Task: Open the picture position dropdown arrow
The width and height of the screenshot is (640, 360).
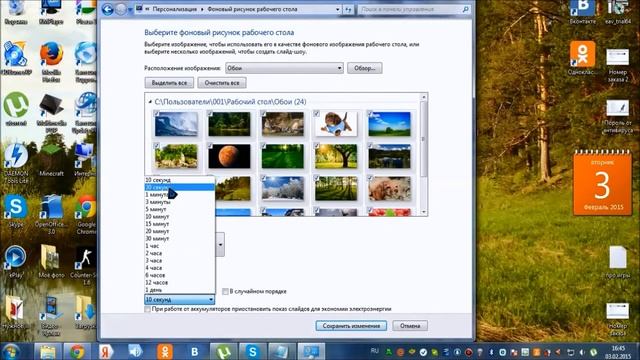Action: pyautogui.click(x=220, y=244)
